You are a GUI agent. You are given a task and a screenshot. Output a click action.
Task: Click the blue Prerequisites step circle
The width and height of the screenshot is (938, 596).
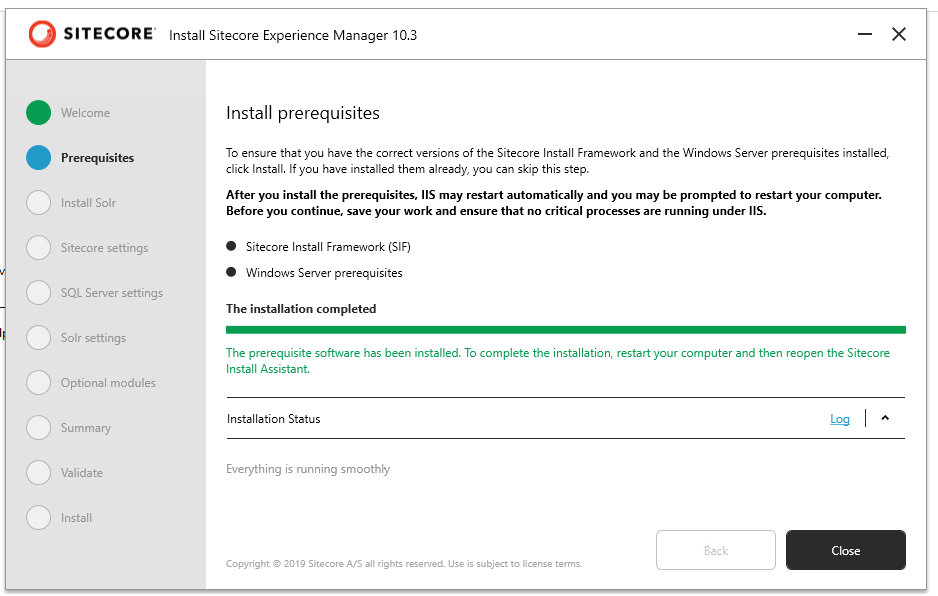(38, 158)
